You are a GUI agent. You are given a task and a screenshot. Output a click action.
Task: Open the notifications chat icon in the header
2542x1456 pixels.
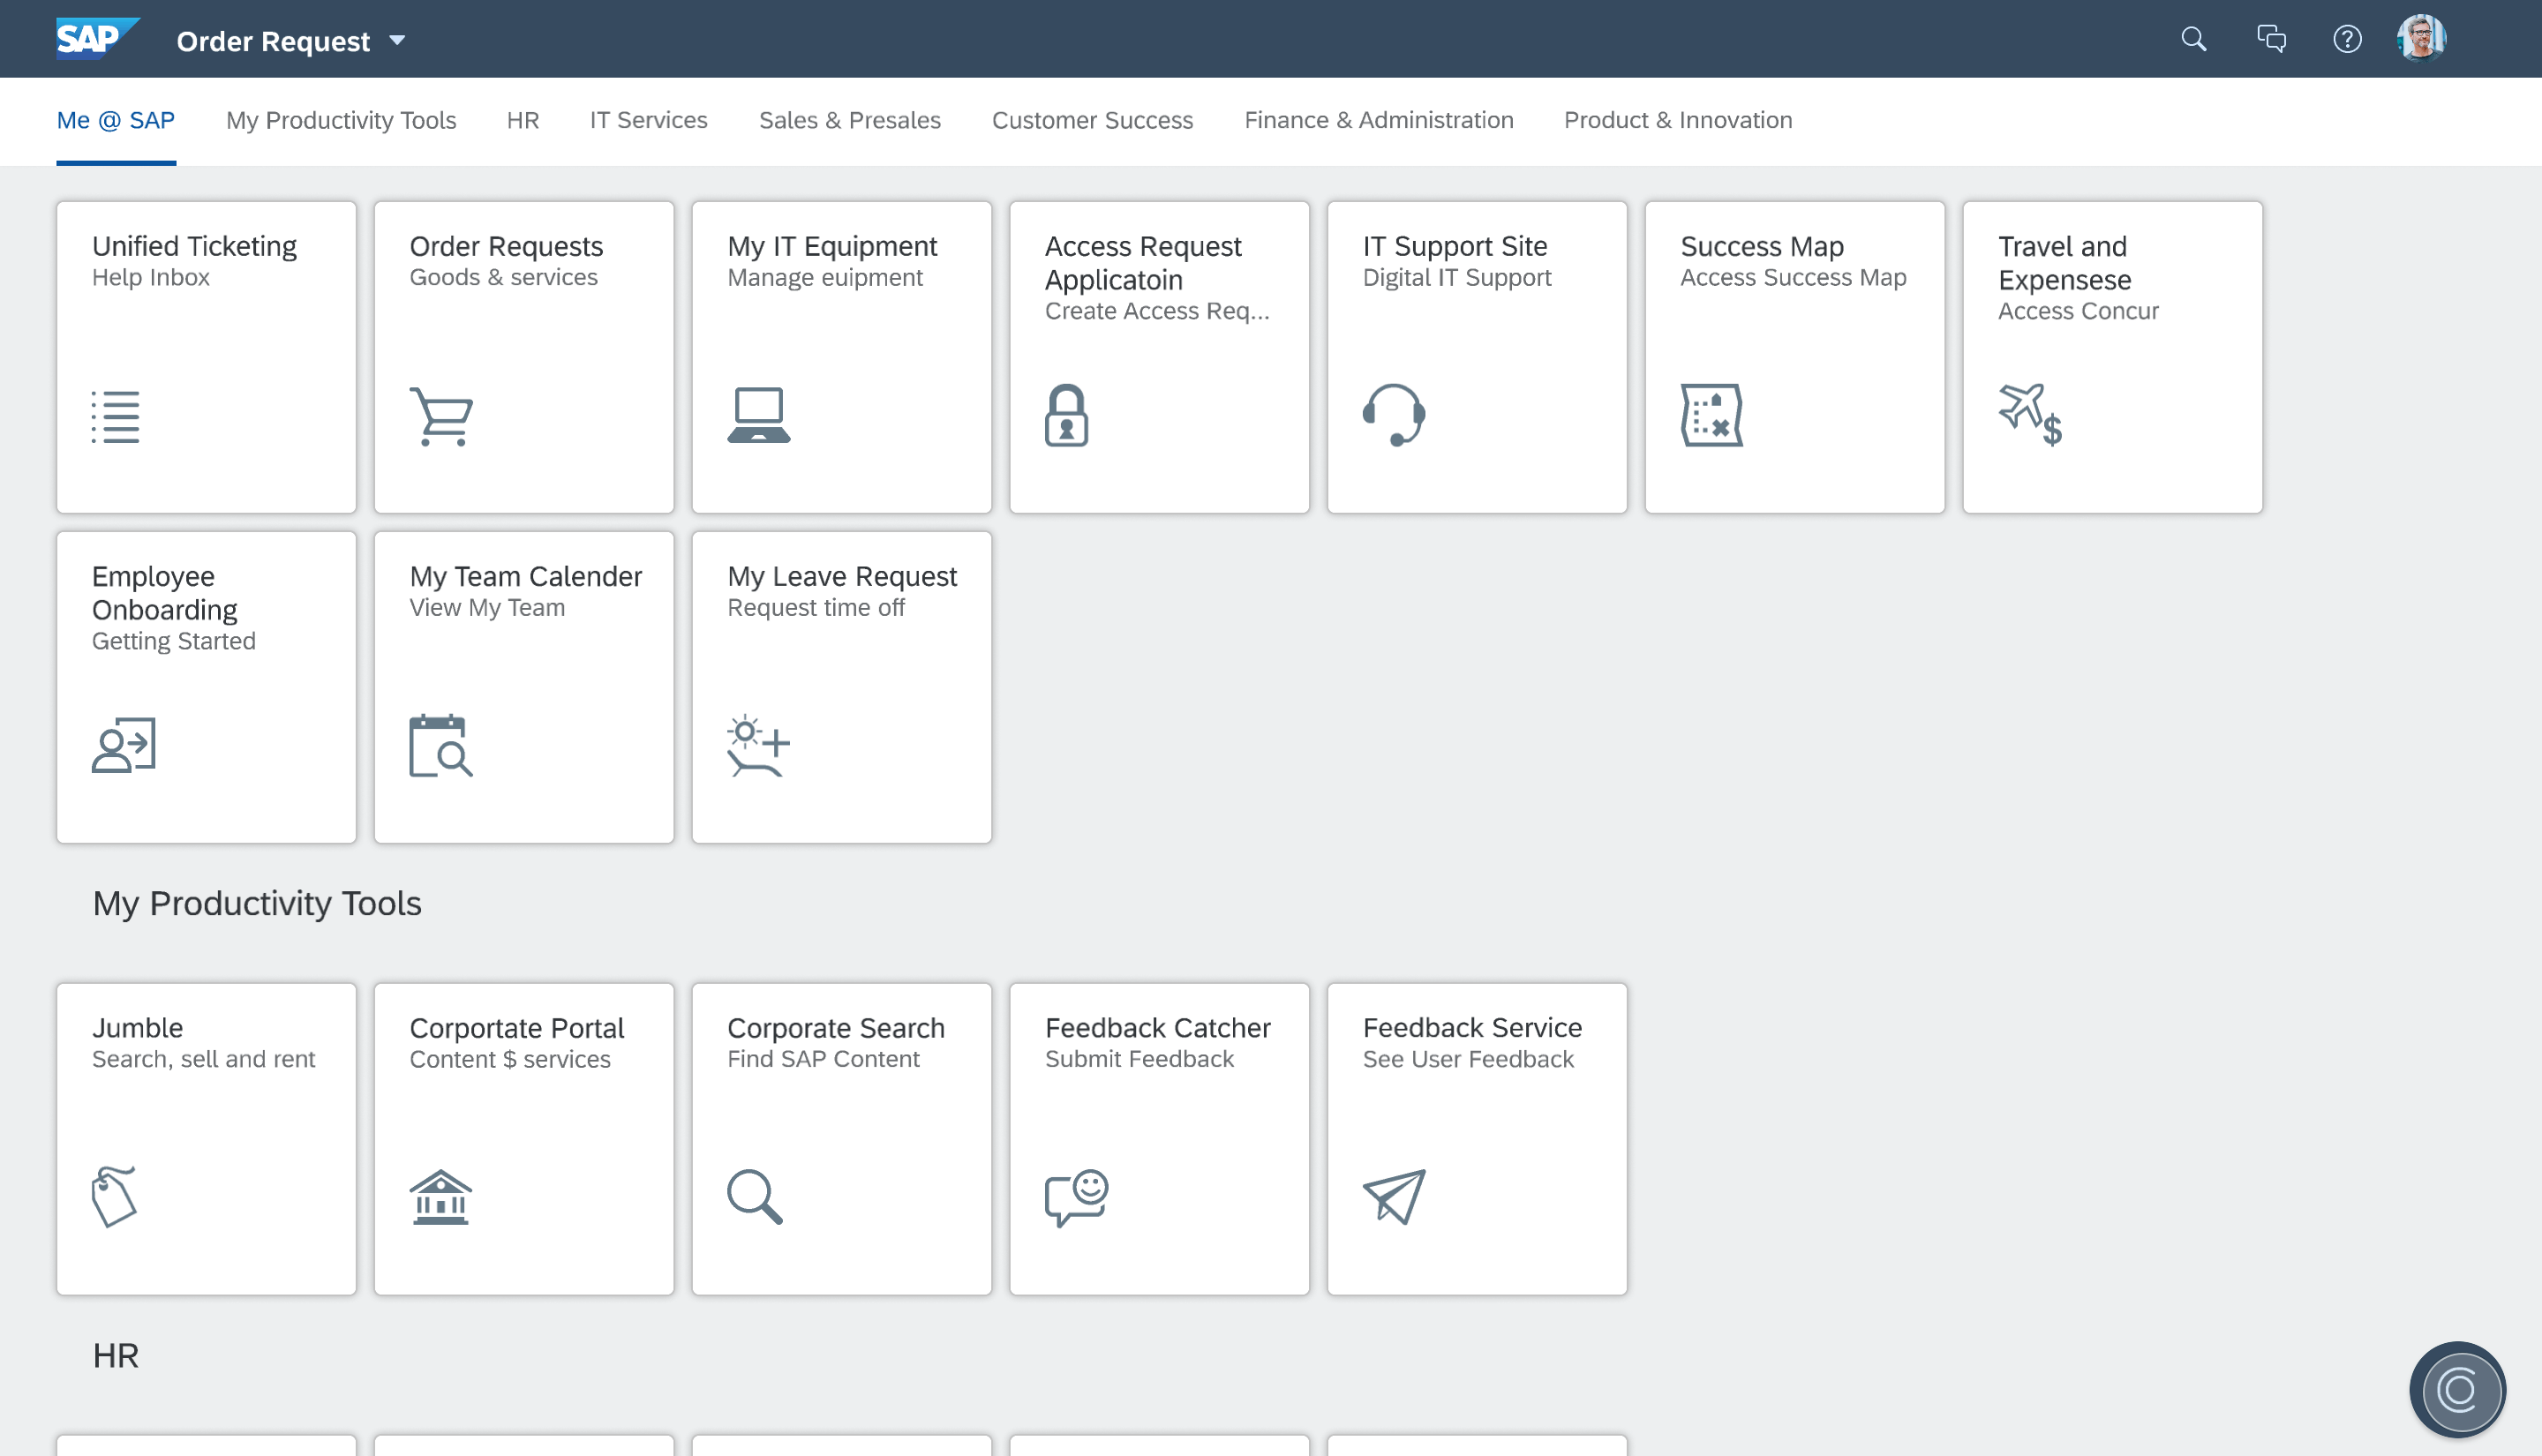(2271, 40)
